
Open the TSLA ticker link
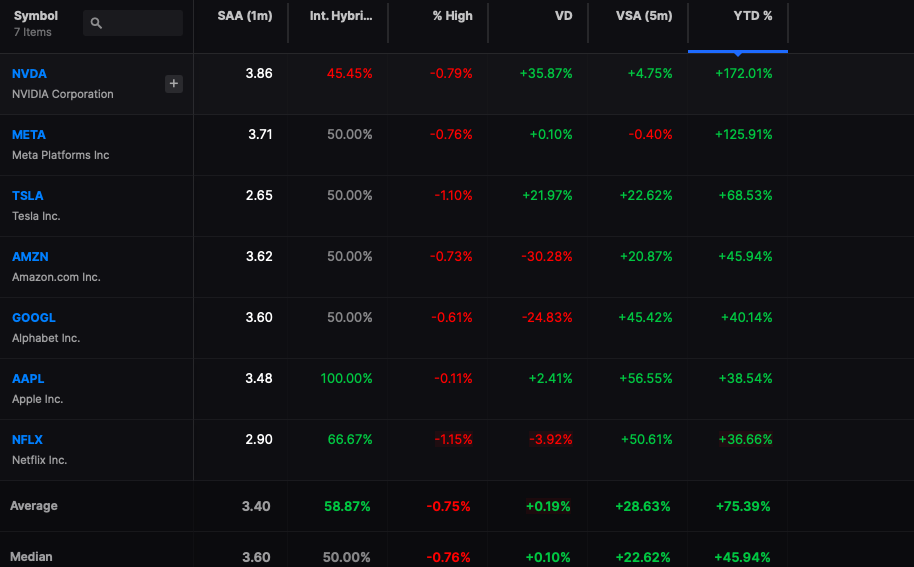coord(27,196)
